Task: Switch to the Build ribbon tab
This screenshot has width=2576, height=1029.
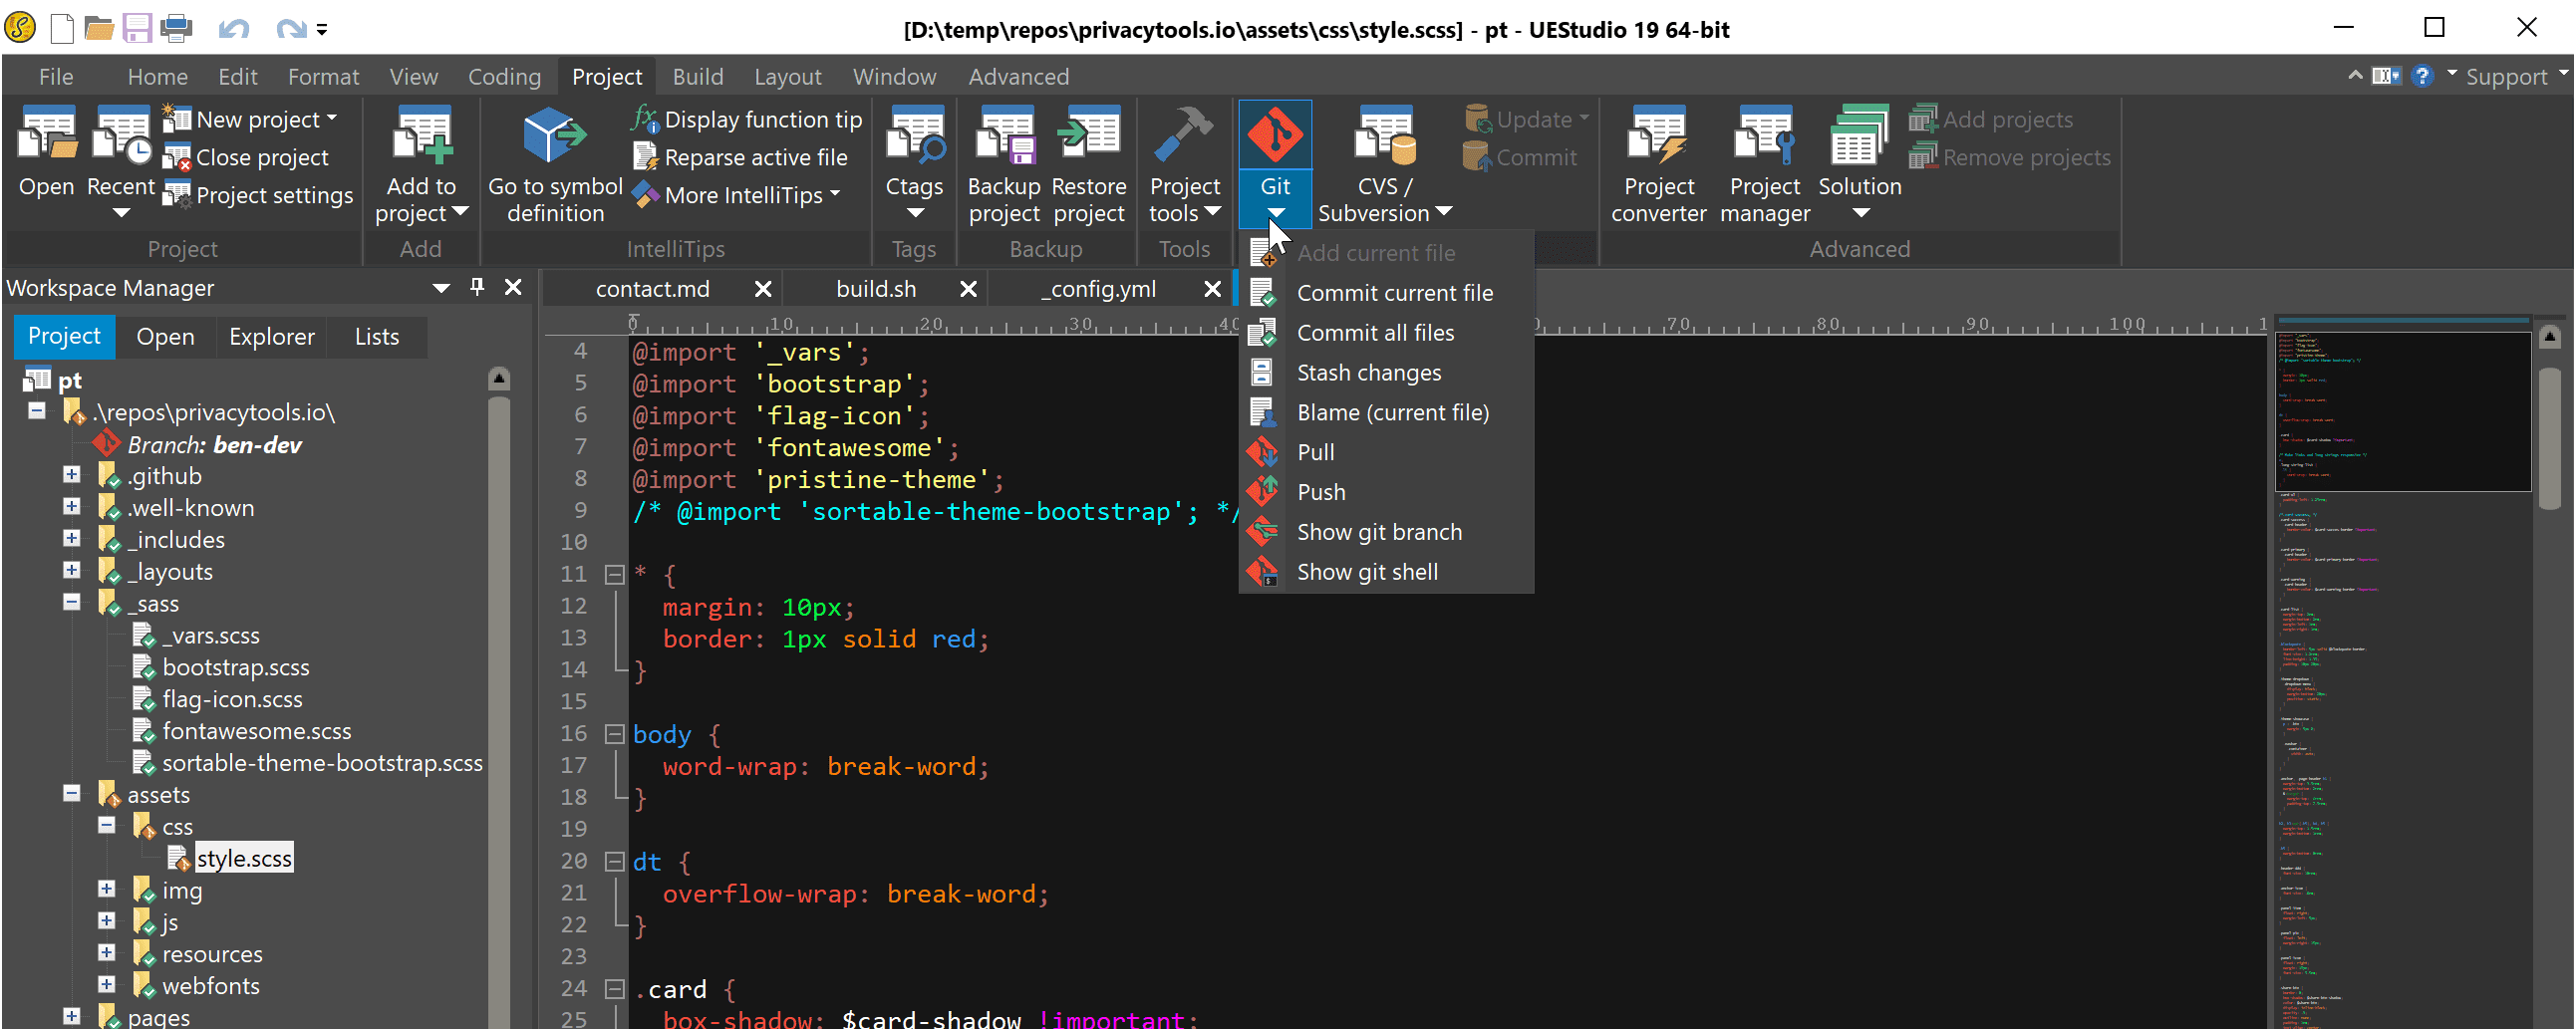Action: tap(697, 77)
